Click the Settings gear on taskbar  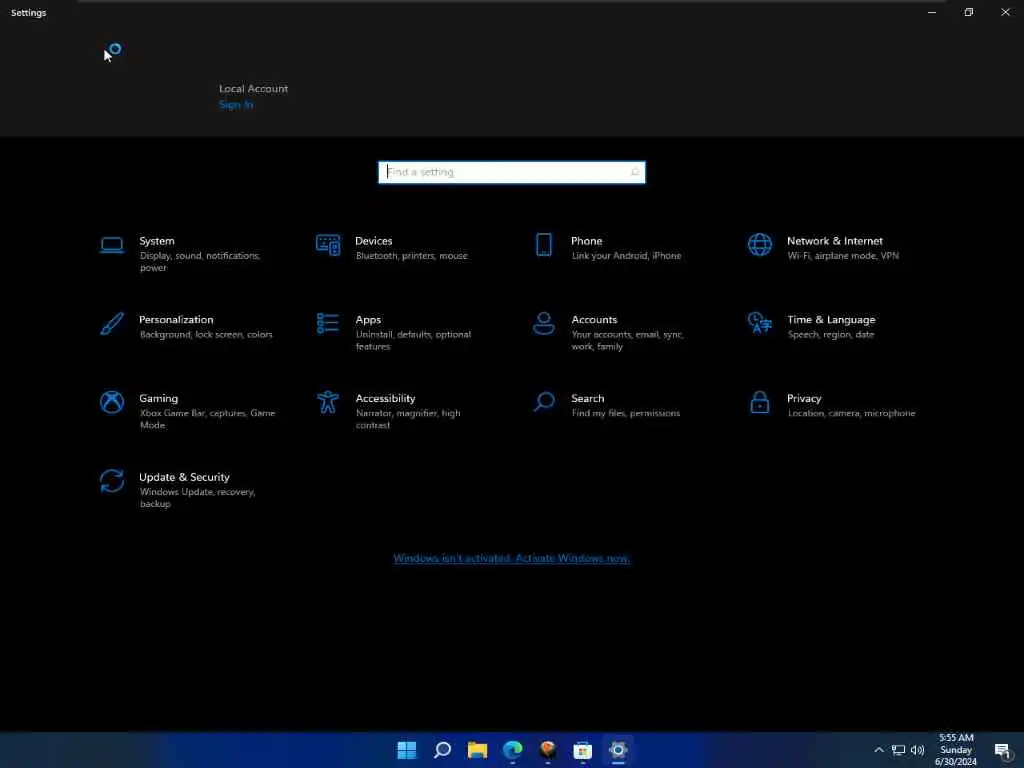[618, 750]
